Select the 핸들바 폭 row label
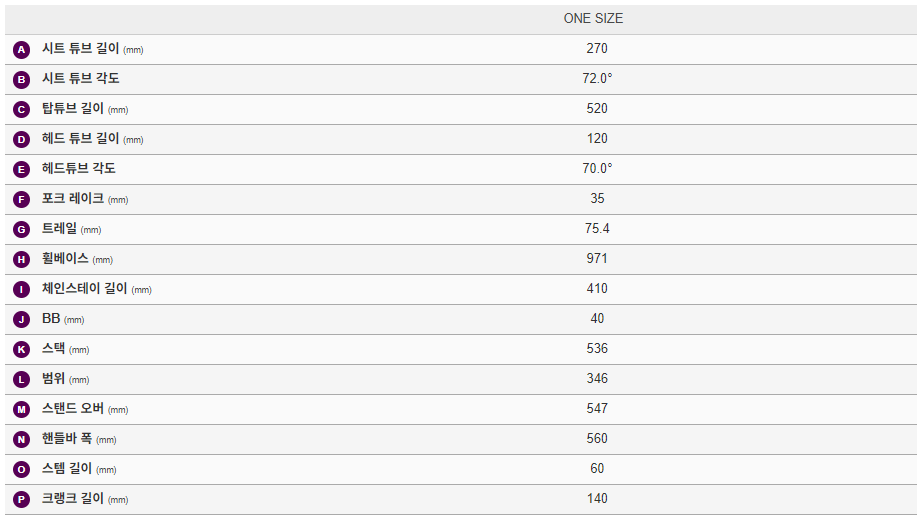Viewport: 922px width, 522px height. tap(66, 439)
